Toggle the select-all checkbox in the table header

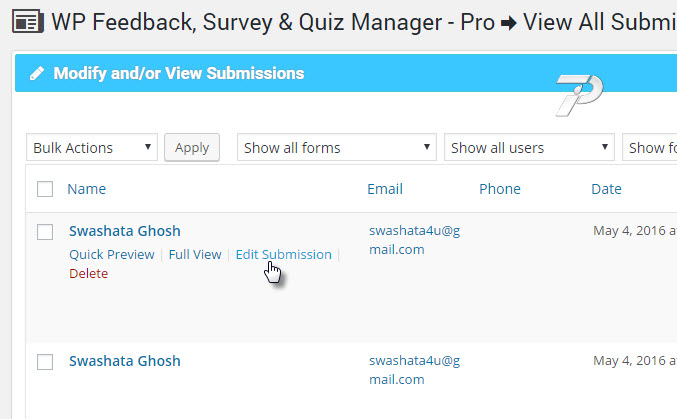(x=44, y=189)
